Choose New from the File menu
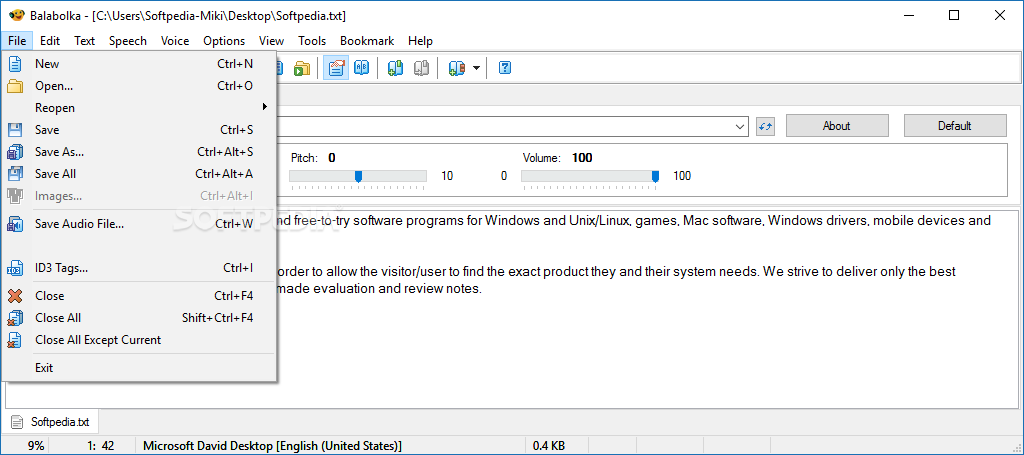1024x455 pixels. 139,63
